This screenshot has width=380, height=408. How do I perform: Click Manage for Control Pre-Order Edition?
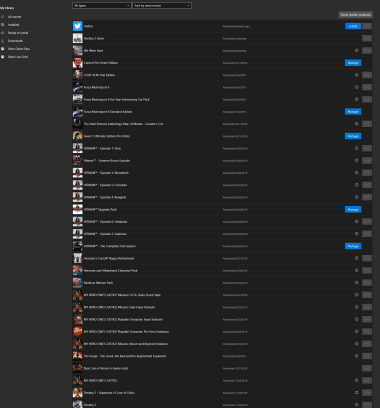tap(353, 63)
